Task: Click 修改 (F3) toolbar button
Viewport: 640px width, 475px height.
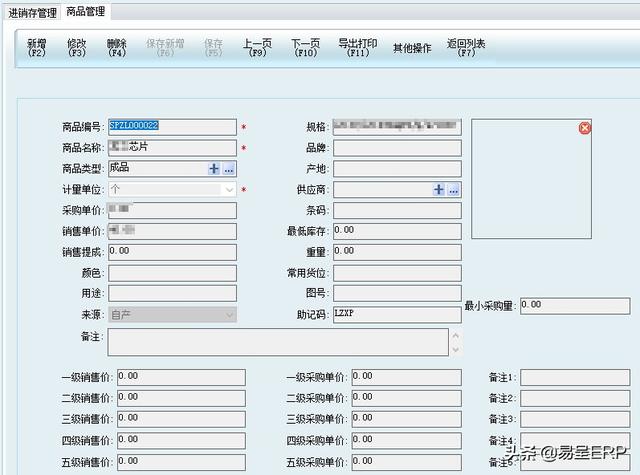Action: [77, 49]
